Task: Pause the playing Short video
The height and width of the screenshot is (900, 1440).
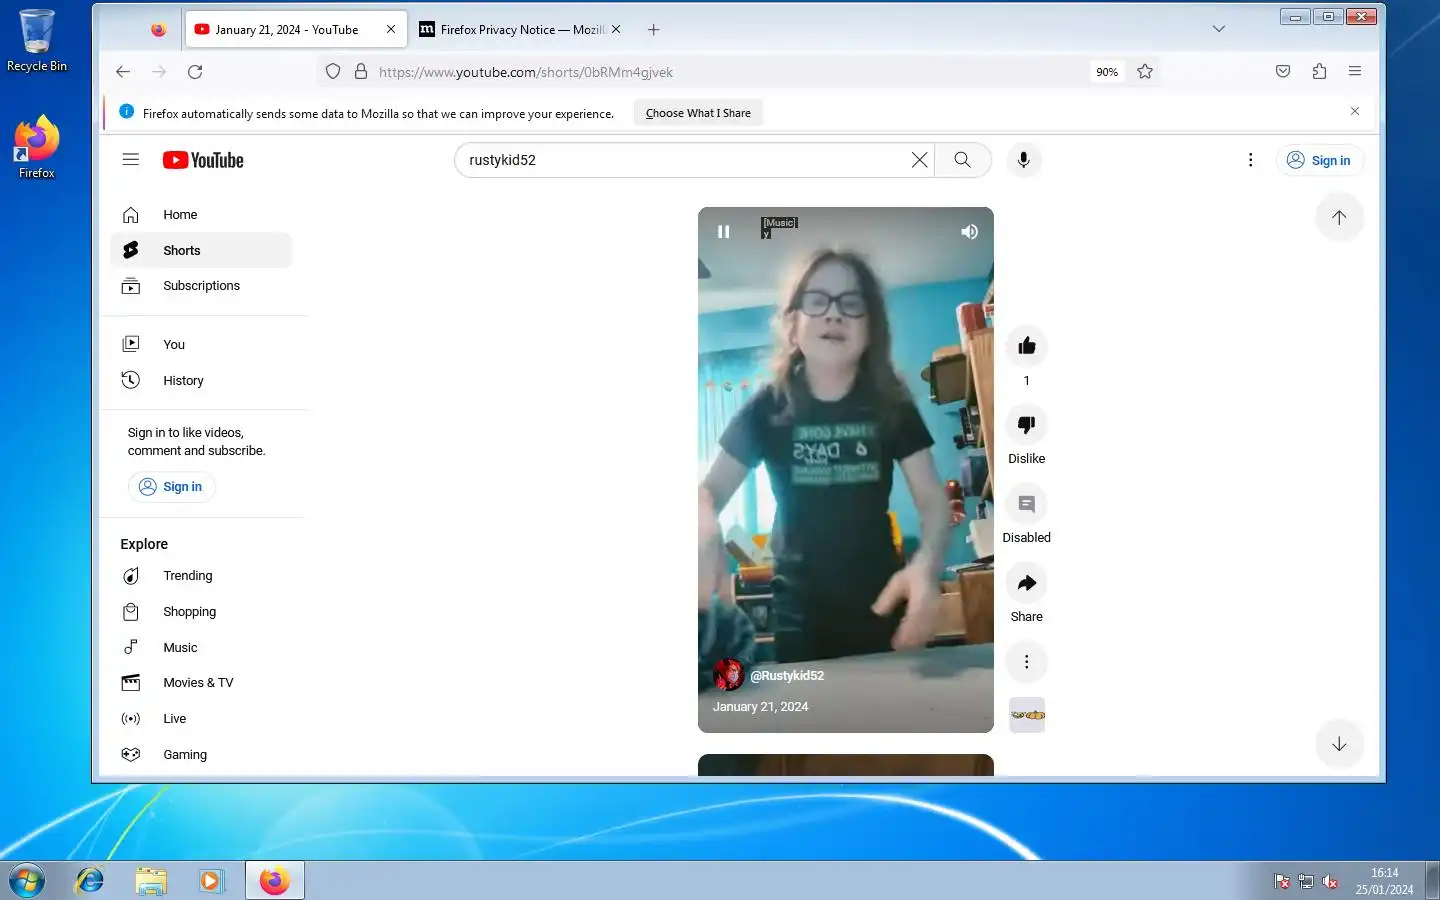Action: tap(723, 232)
